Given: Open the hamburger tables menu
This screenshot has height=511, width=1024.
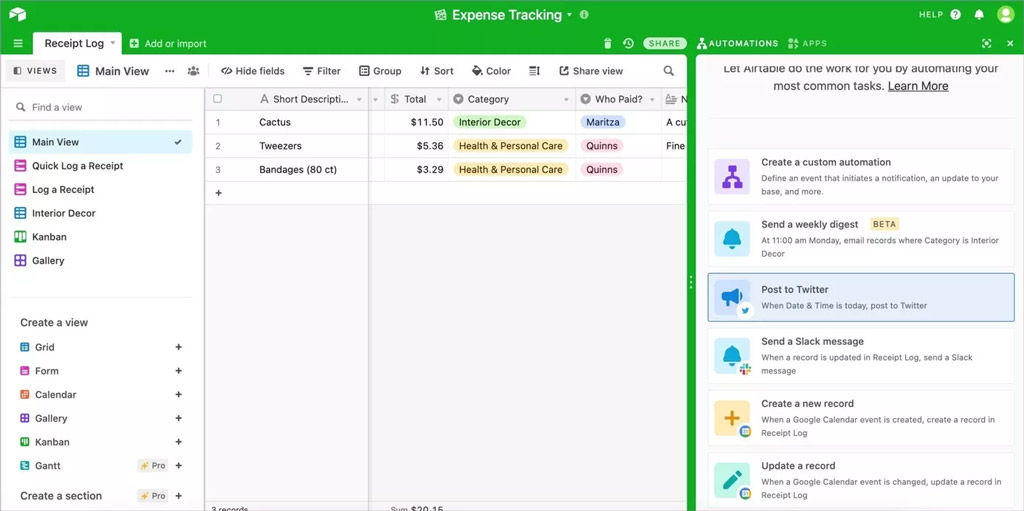Looking at the screenshot, I should (18, 44).
